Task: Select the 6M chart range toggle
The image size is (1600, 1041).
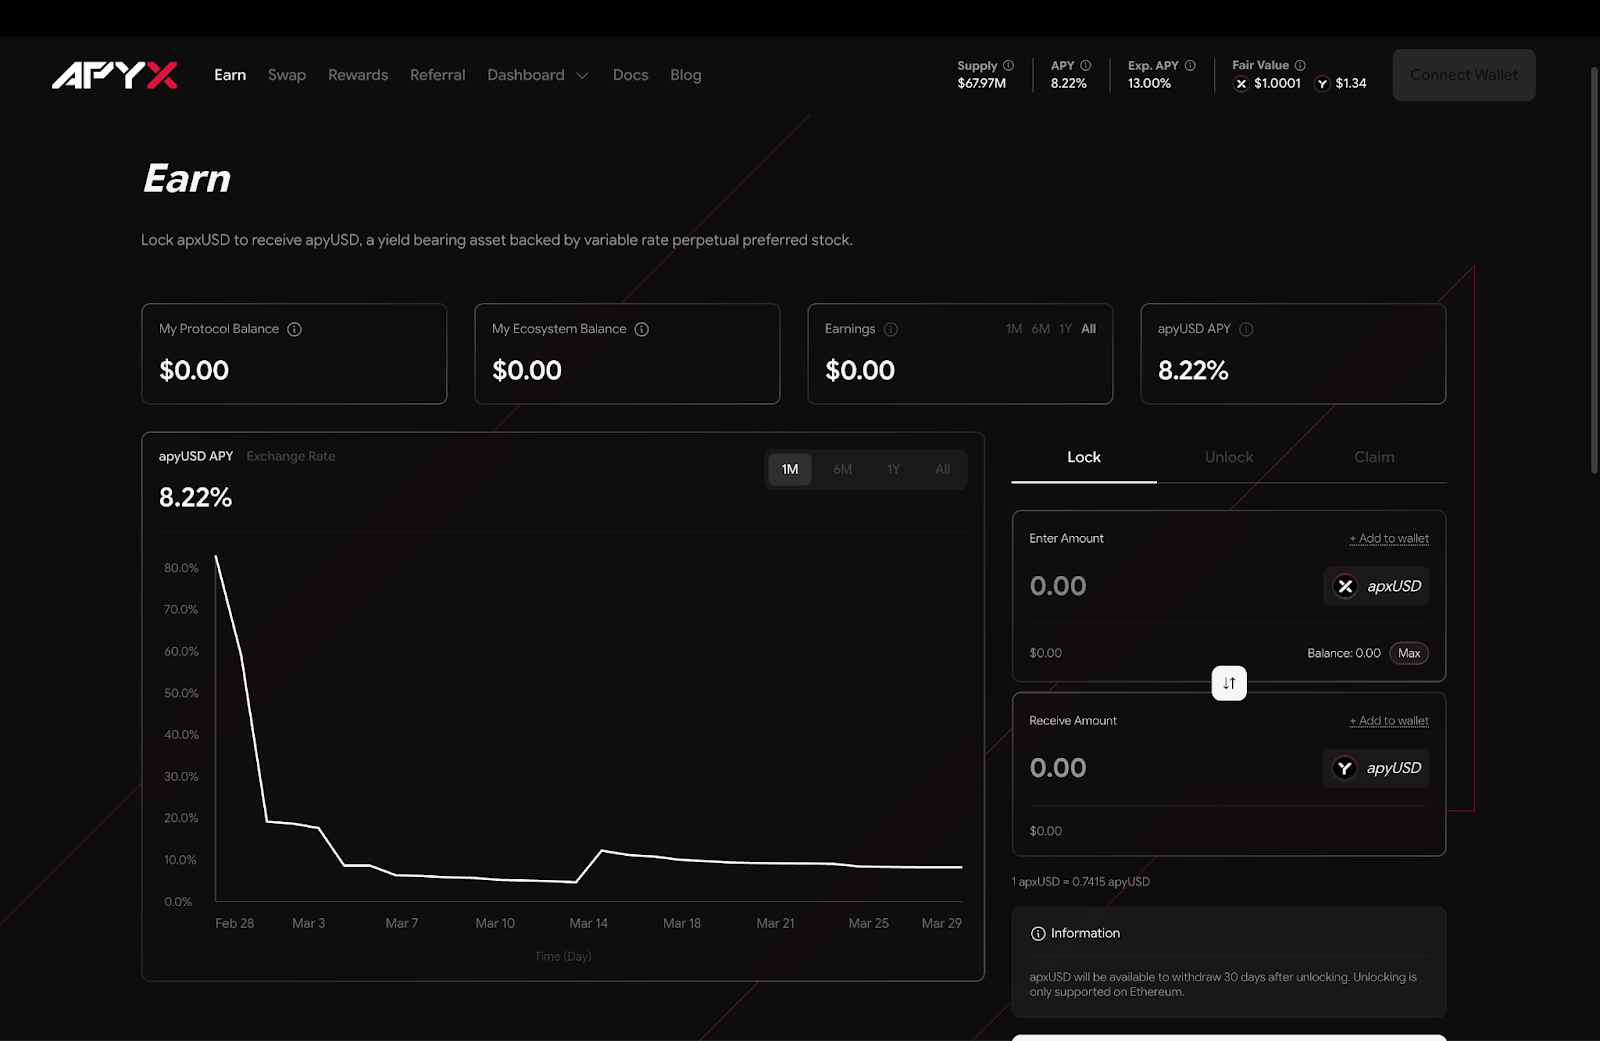Action: (x=842, y=469)
